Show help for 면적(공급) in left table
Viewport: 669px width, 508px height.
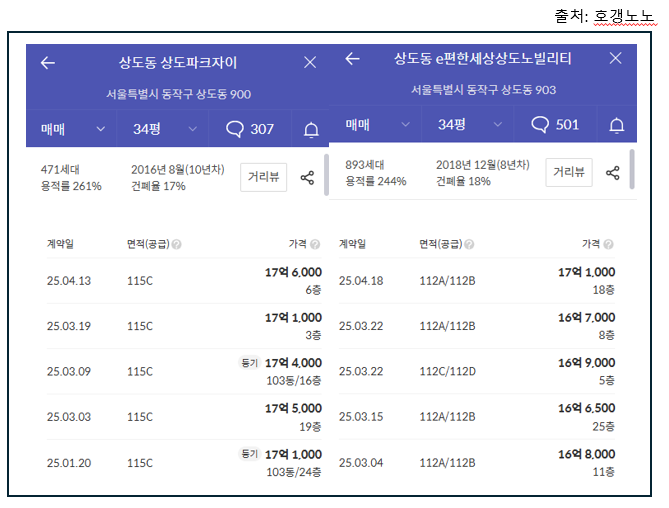tap(176, 244)
